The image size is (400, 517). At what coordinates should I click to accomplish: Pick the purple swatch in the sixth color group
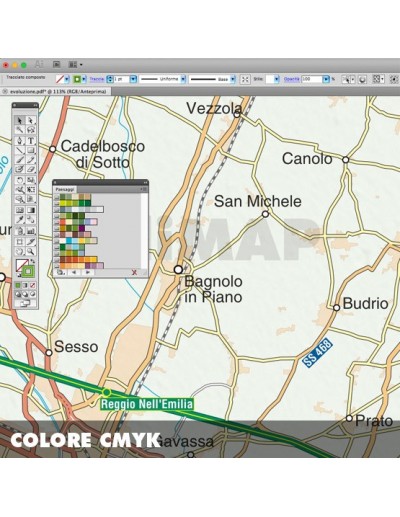82,228
